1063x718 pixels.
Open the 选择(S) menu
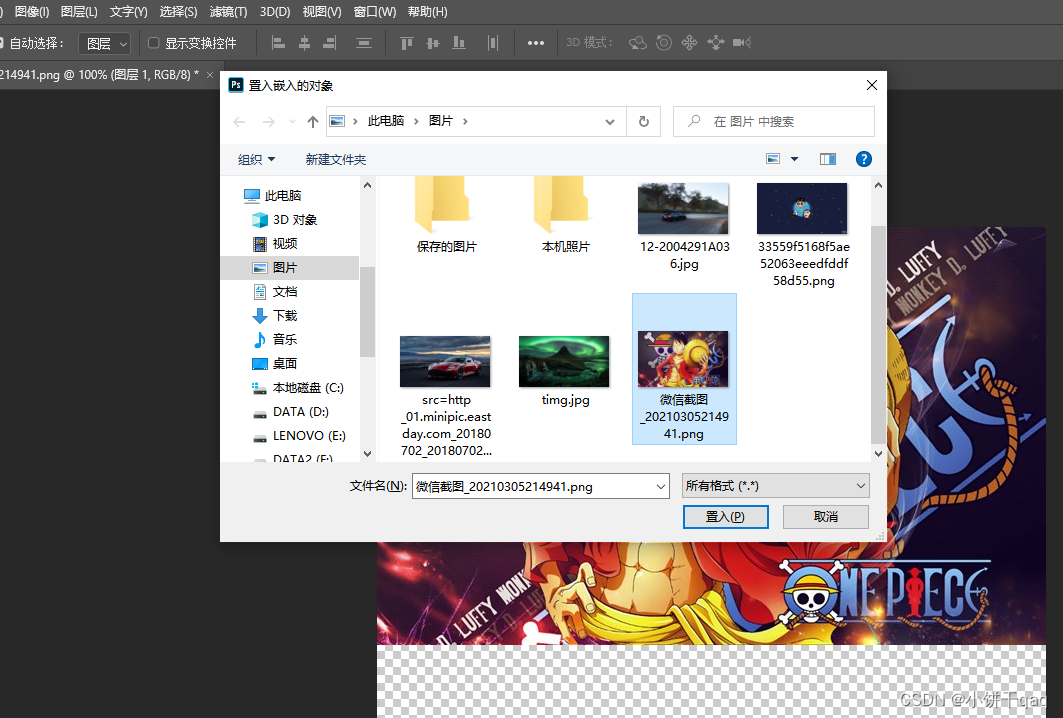pos(178,12)
